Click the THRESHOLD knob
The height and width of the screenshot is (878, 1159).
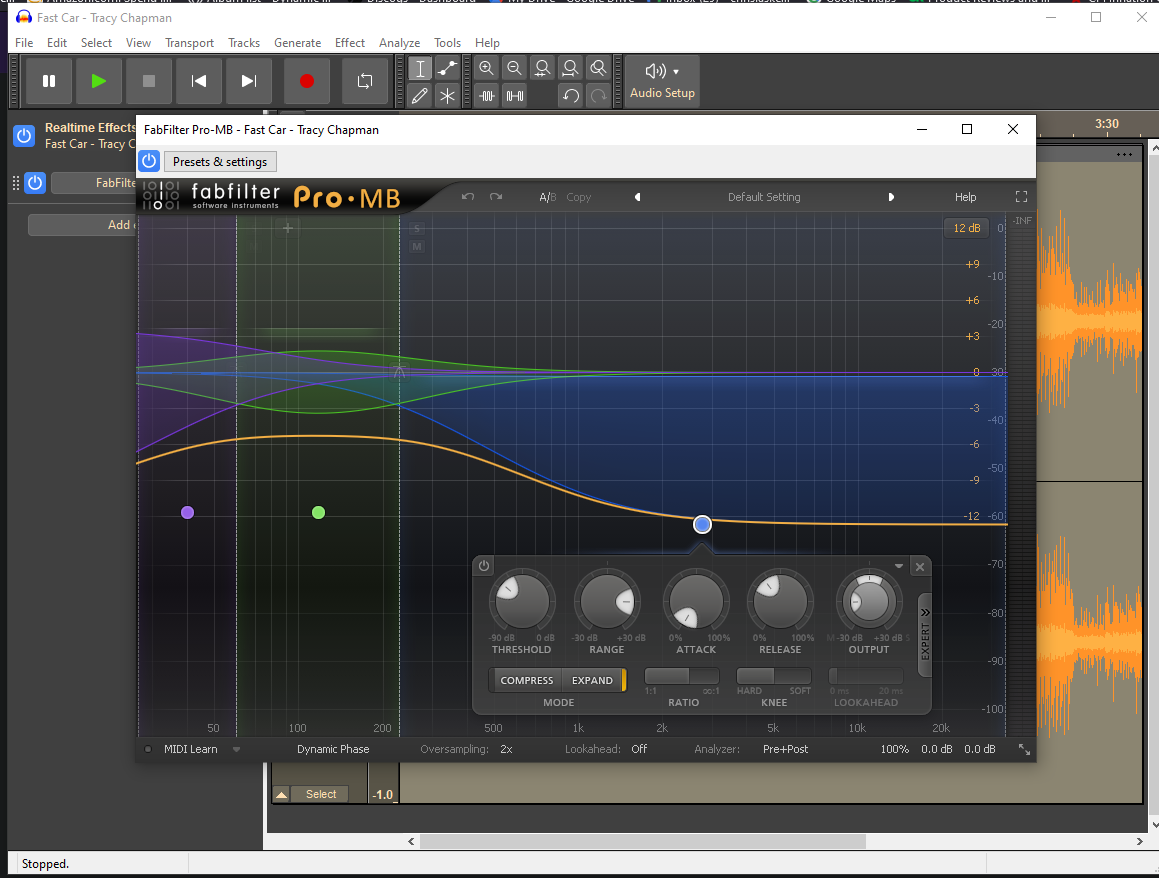pos(522,600)
